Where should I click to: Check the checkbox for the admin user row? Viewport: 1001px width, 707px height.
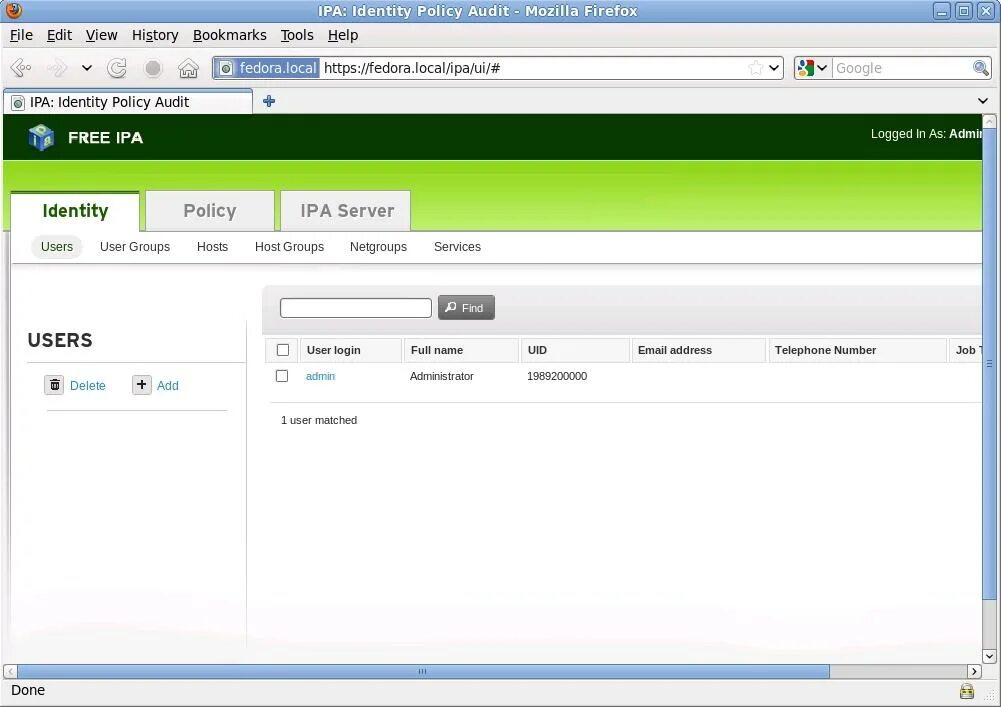tap(282, 376)
